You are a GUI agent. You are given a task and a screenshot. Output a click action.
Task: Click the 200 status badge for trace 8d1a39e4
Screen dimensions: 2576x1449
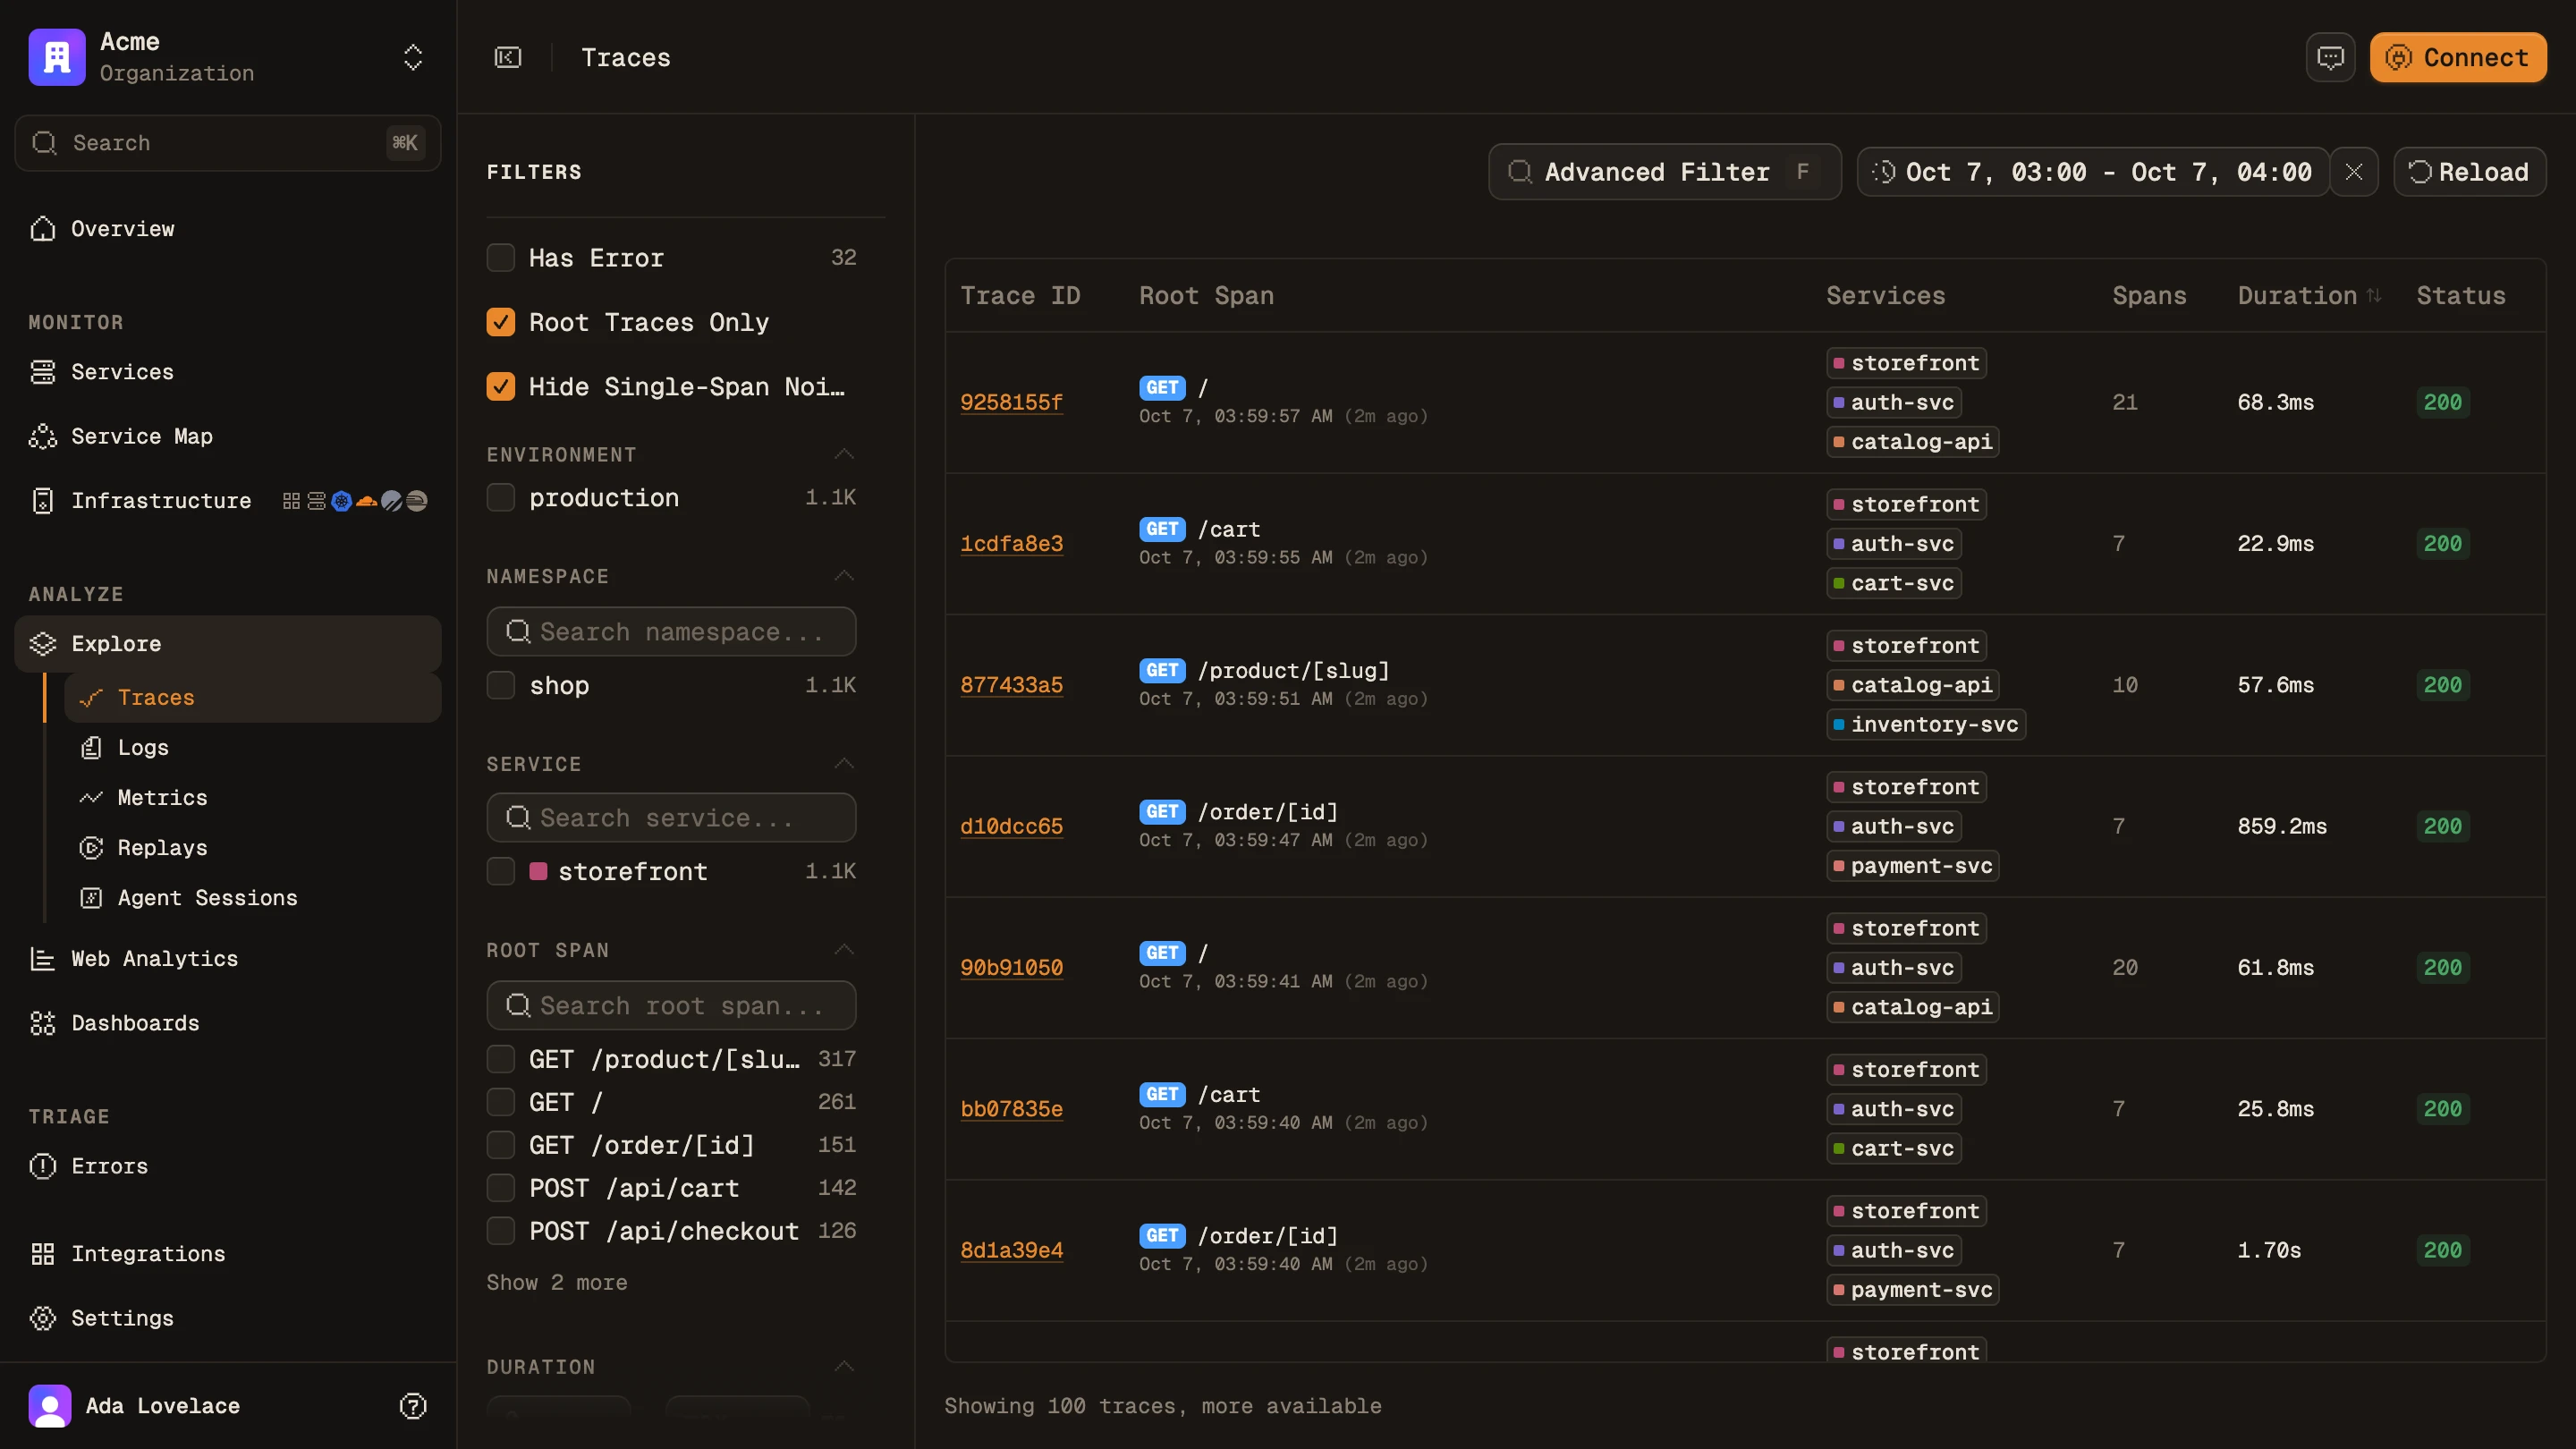pos(2442,1250)
